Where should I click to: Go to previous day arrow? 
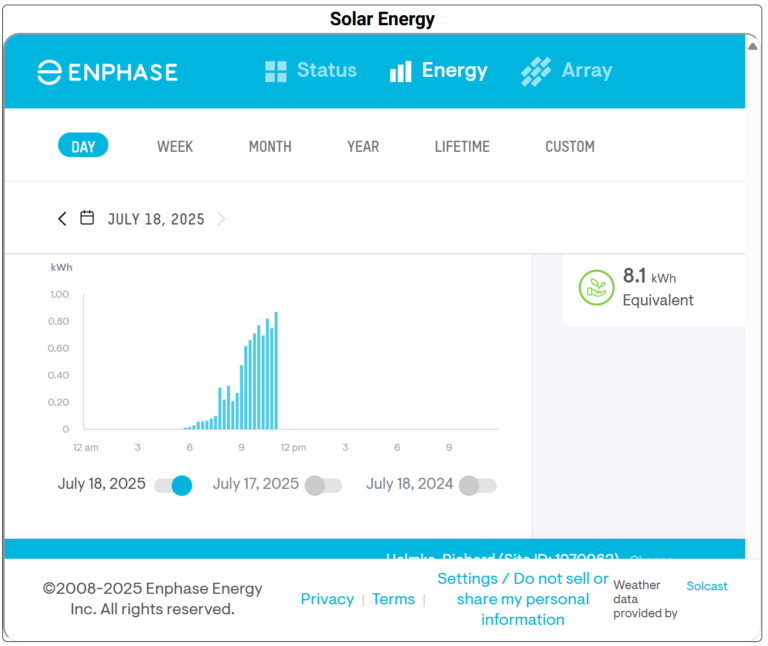pyautogui.click(x=62, y=218)
